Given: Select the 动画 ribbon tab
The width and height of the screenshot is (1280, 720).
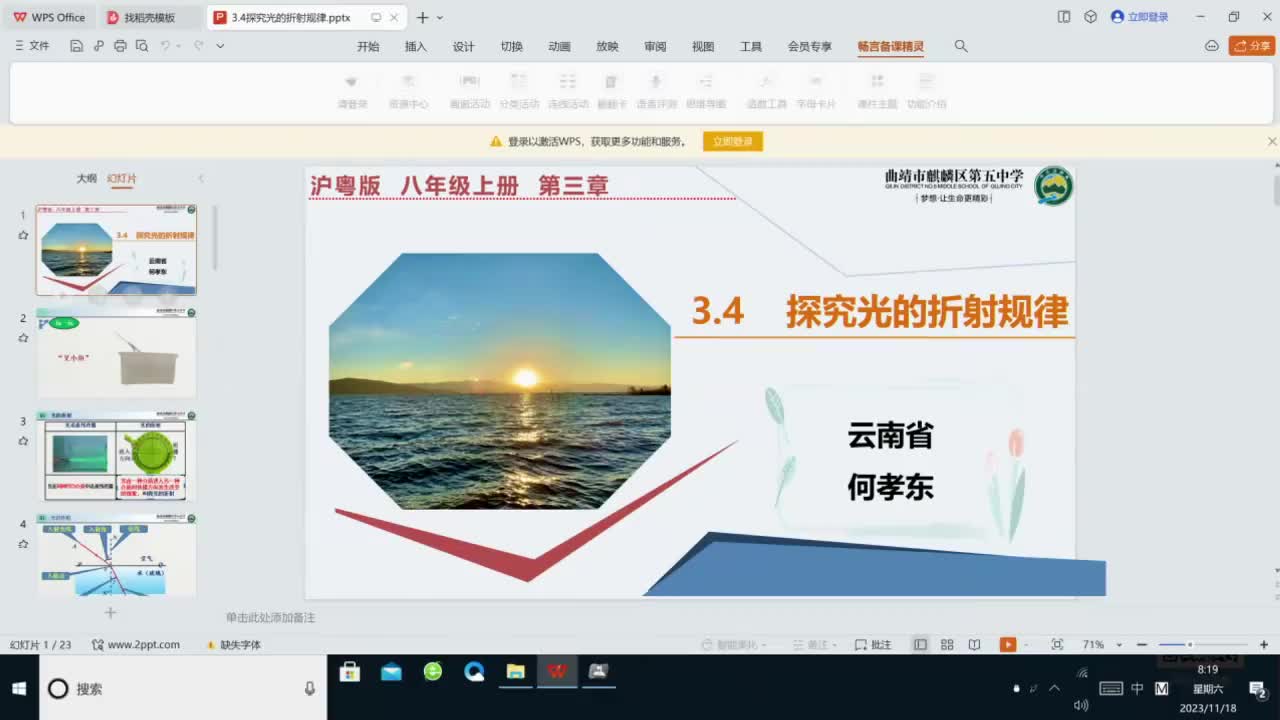Looking at the screenshot, I should click(x=559, y=47).
